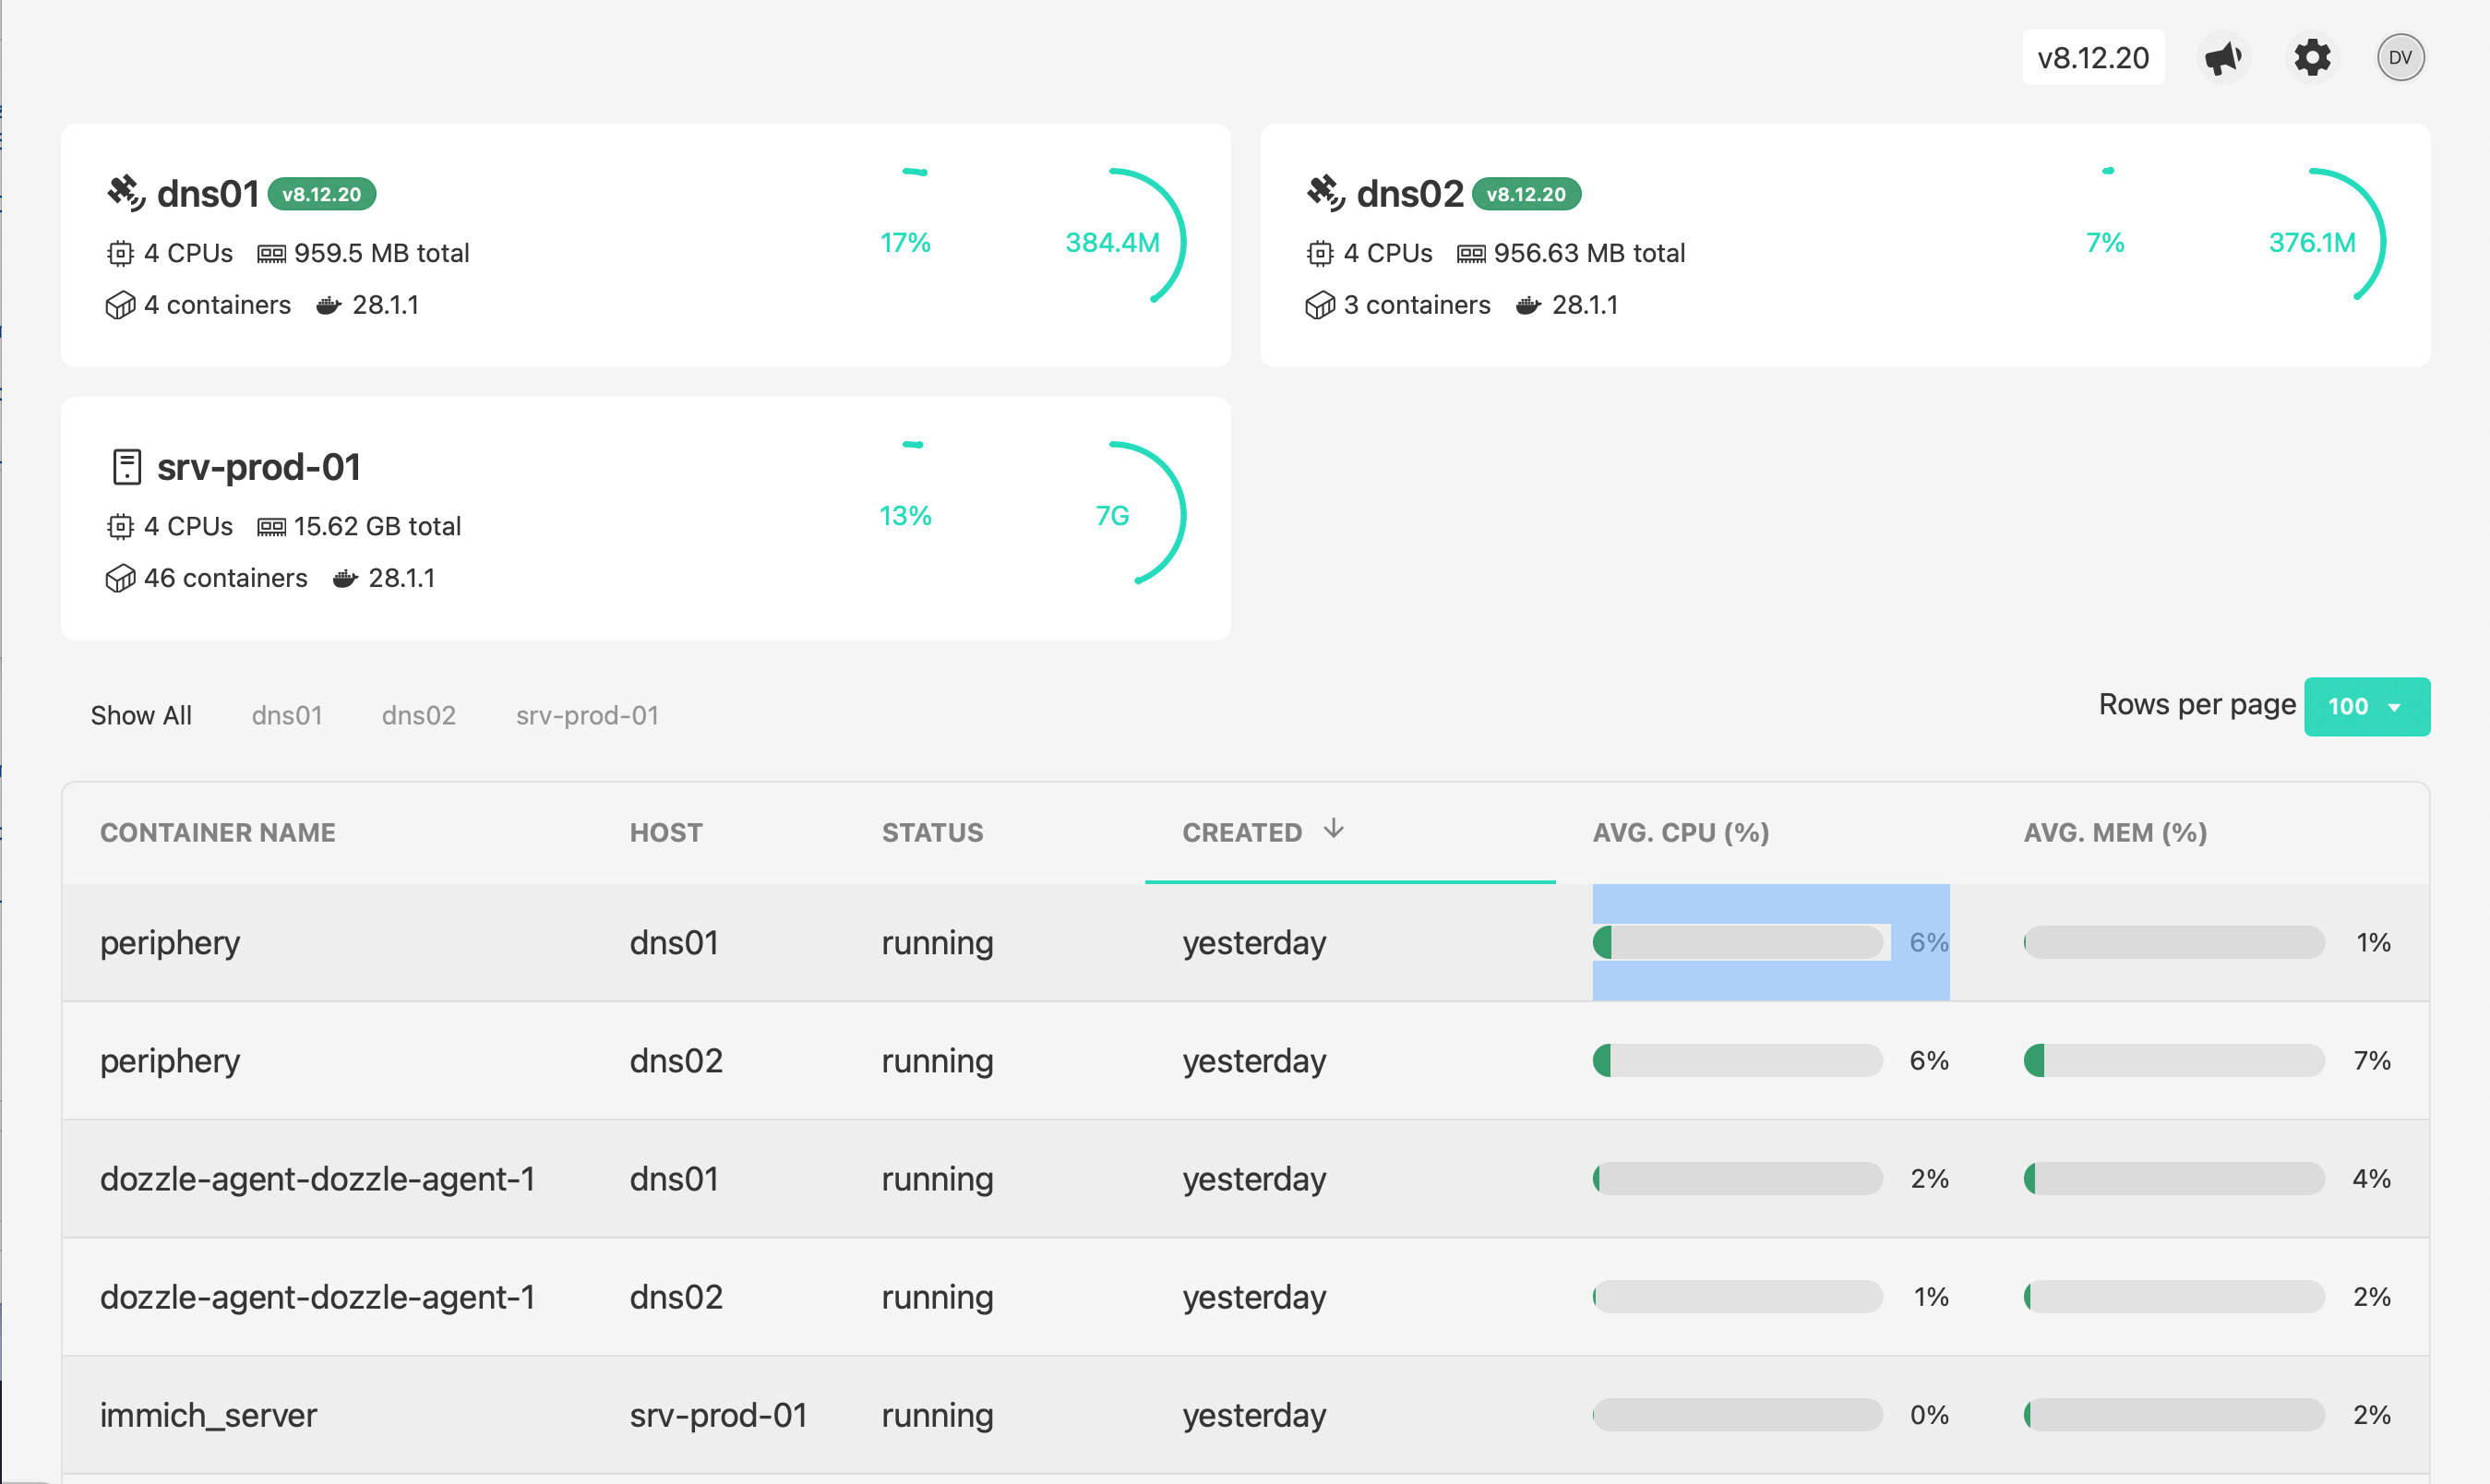Sort table by CONTAINER NAME column

pyautogui.click(x=218, y=831)
